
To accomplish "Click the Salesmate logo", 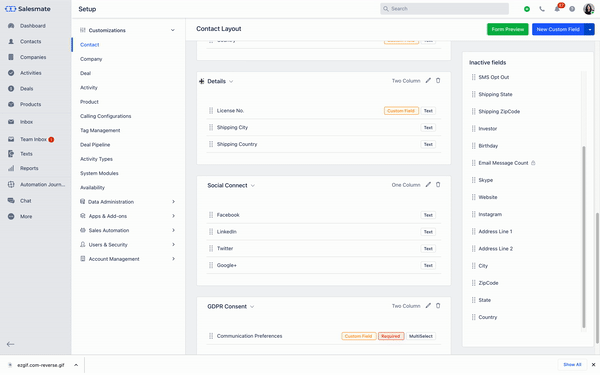I will tap(28, 9).
